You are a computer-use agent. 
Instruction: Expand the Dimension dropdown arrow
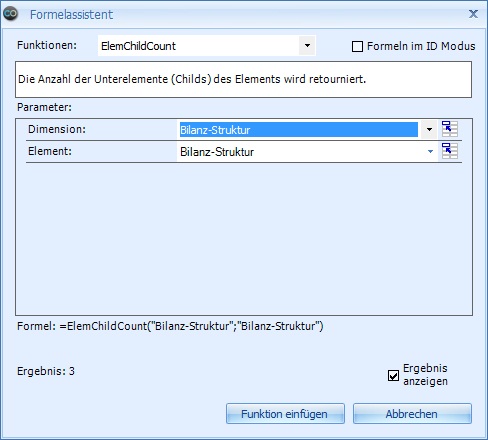pos(429,129)
